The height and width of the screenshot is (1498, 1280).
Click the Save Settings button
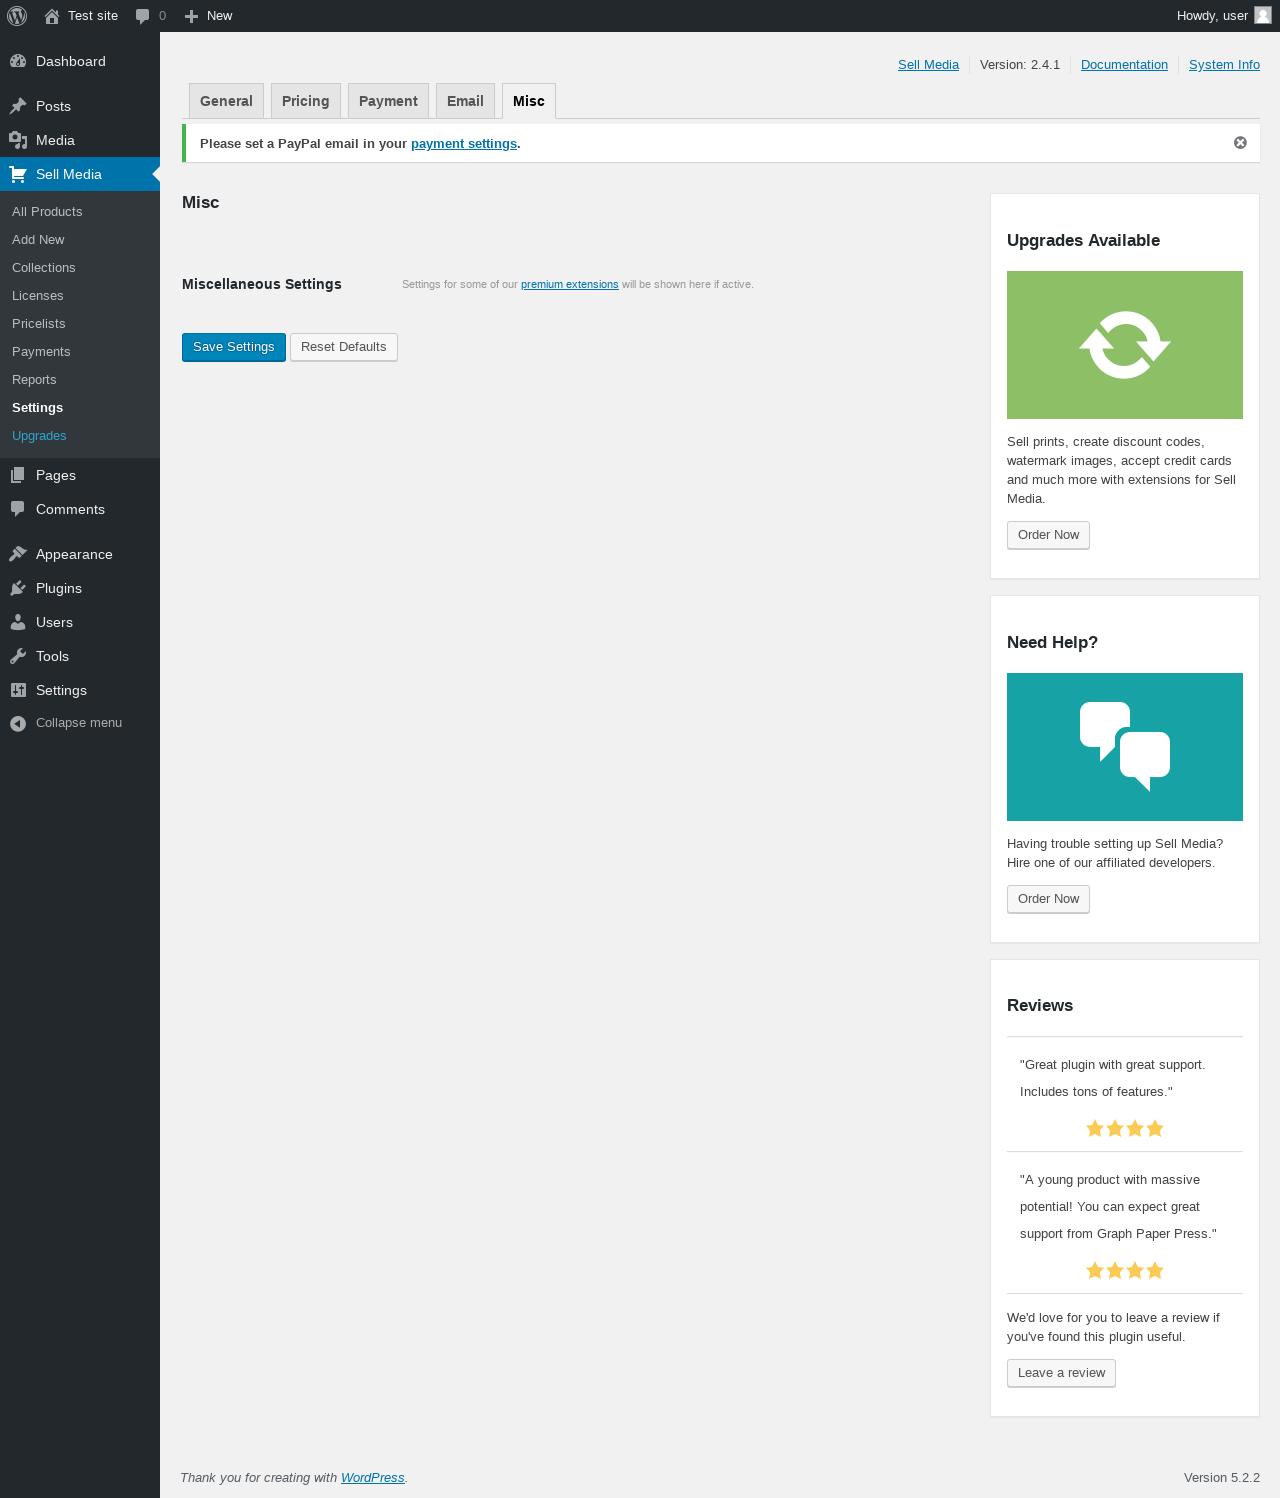[x=234, y=347]
